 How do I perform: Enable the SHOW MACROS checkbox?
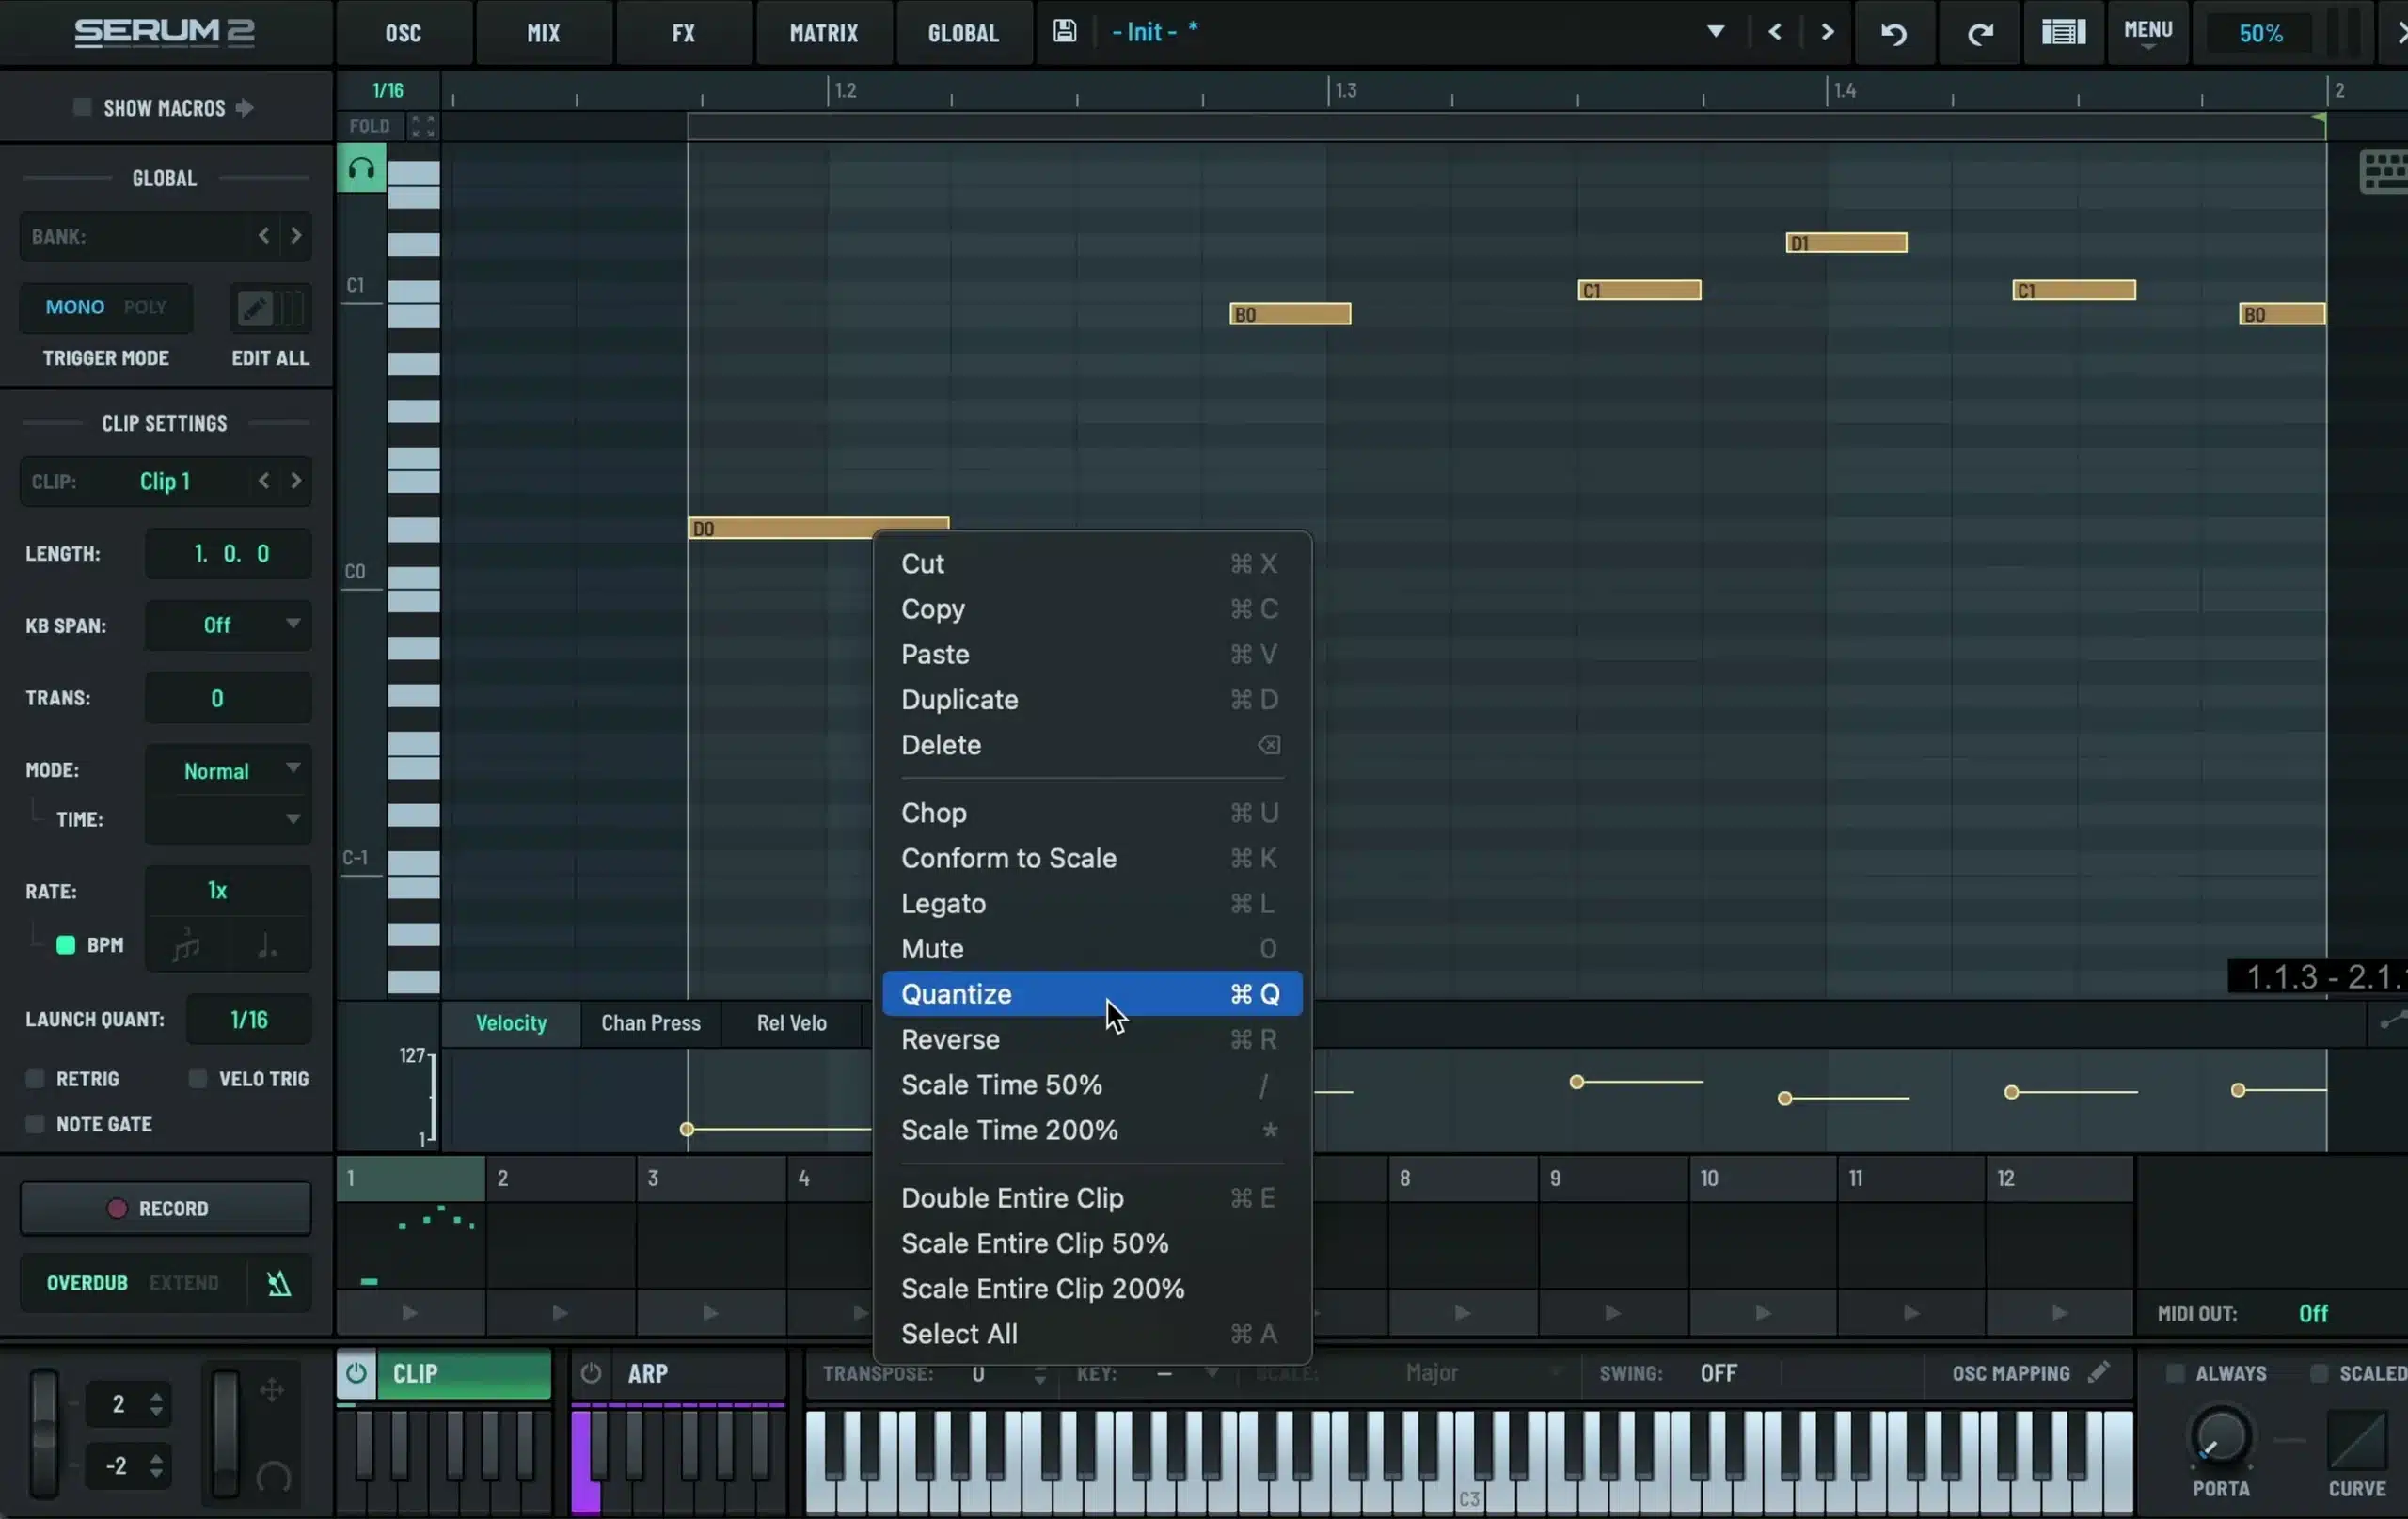[x=82, y=107]
